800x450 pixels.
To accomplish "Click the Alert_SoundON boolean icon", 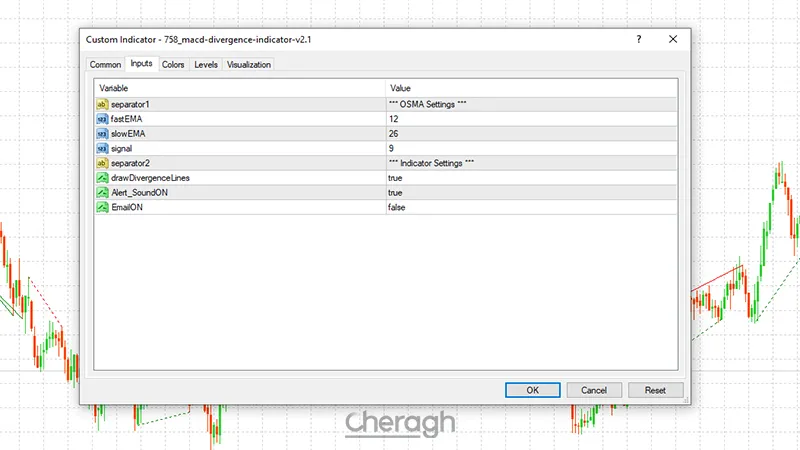I will point(102,192).
